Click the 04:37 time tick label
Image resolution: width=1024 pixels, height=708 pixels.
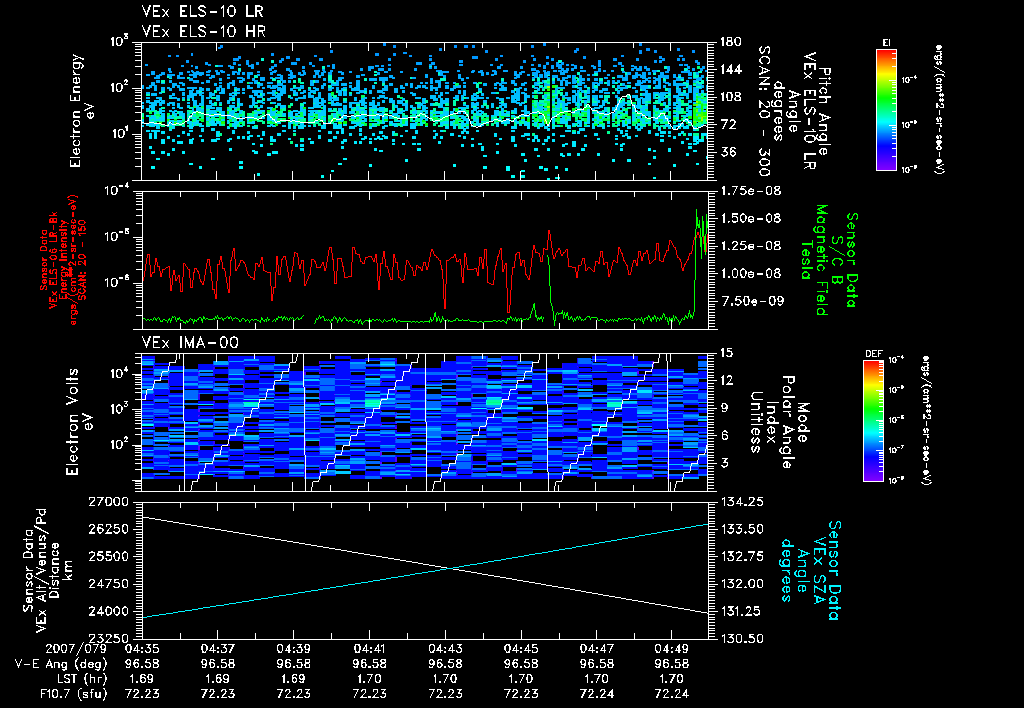pos(217,649)
